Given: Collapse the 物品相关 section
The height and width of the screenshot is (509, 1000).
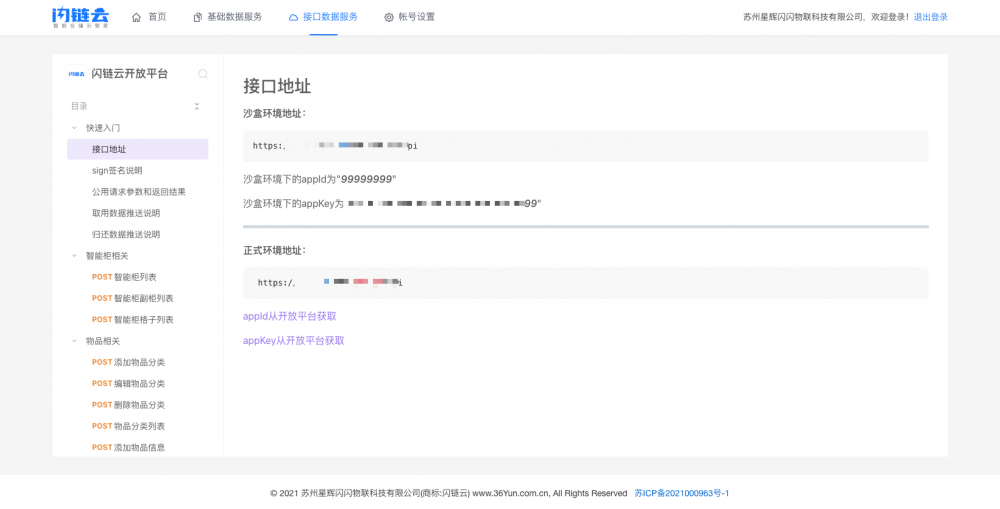Looking at the screenshot, I should coord(74,341).
